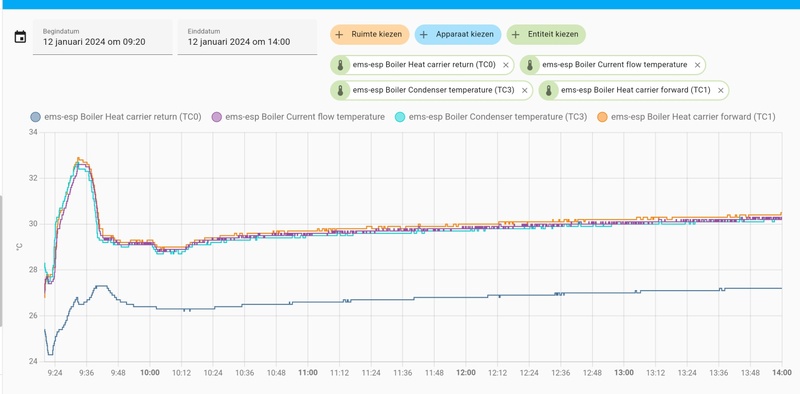
Task: Click the Ruimte kiezen button
Action: click(370, 35)
